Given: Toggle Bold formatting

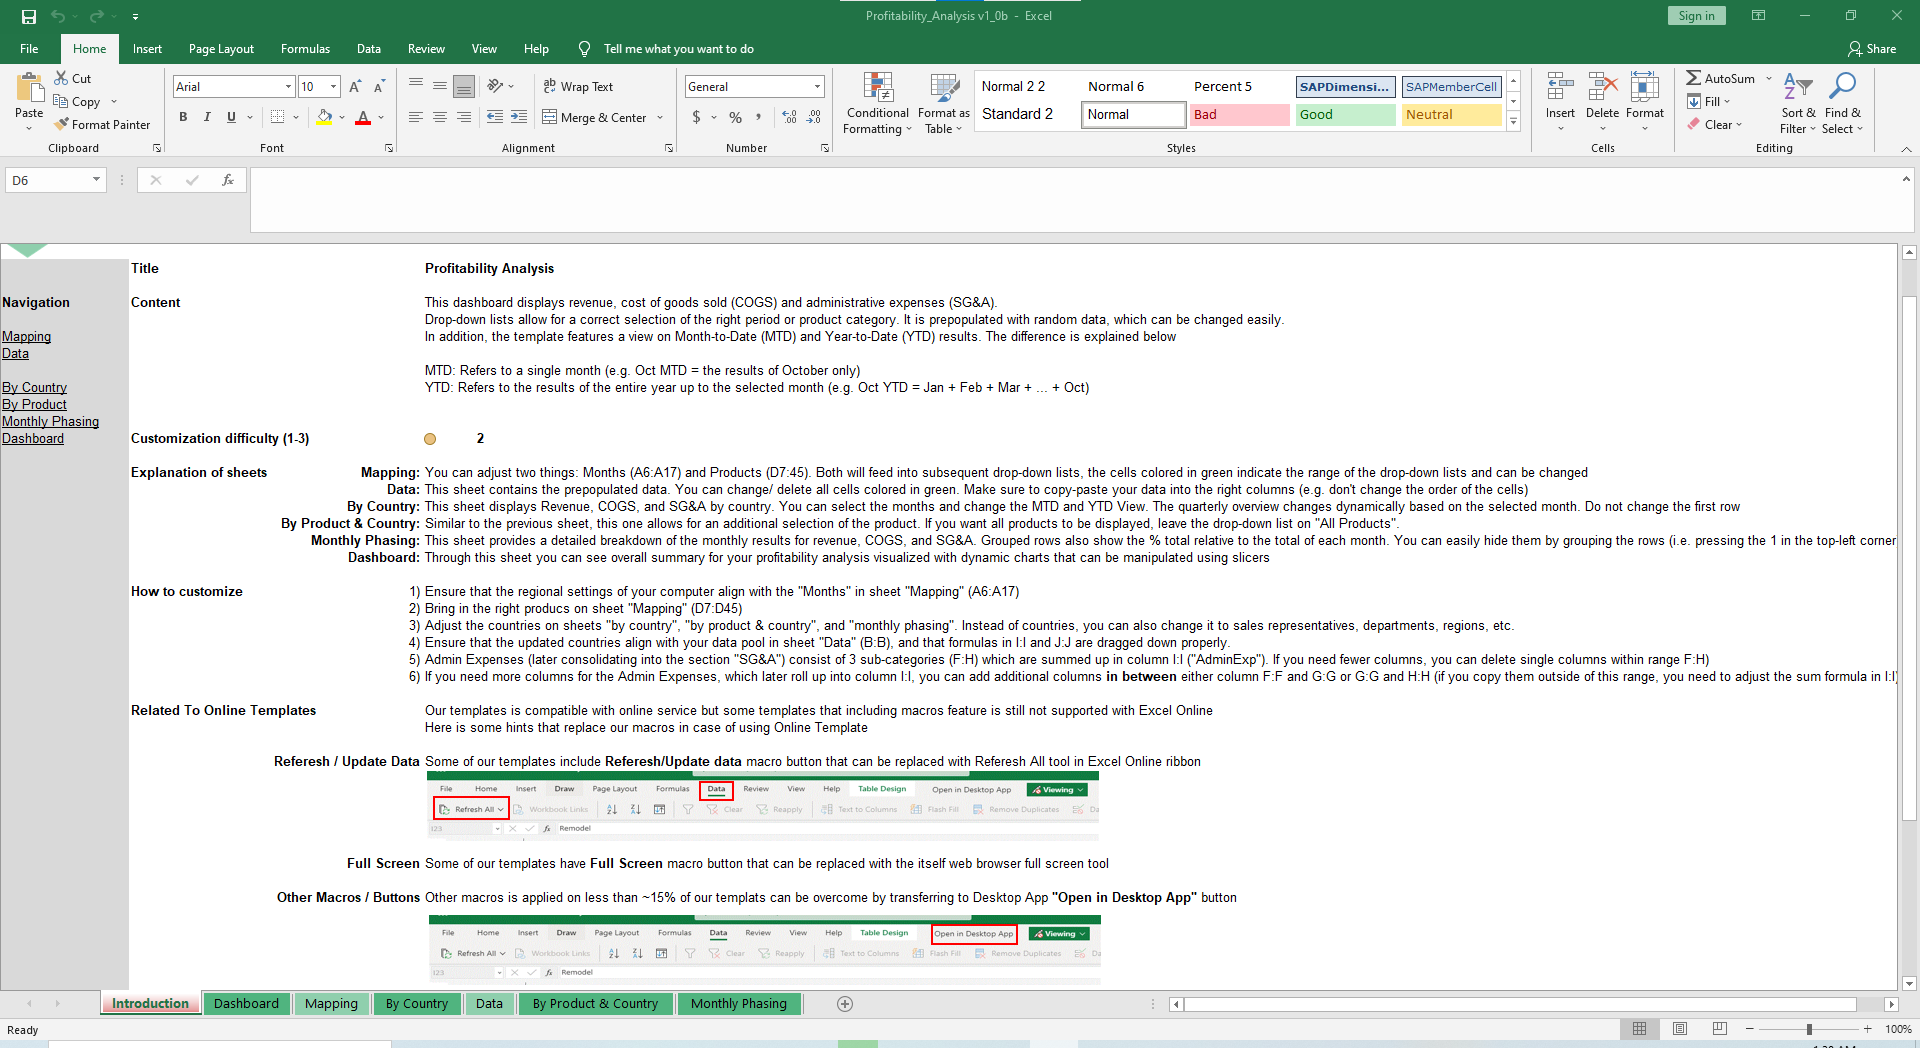Looking at the screenshot, I should (183, 117).
